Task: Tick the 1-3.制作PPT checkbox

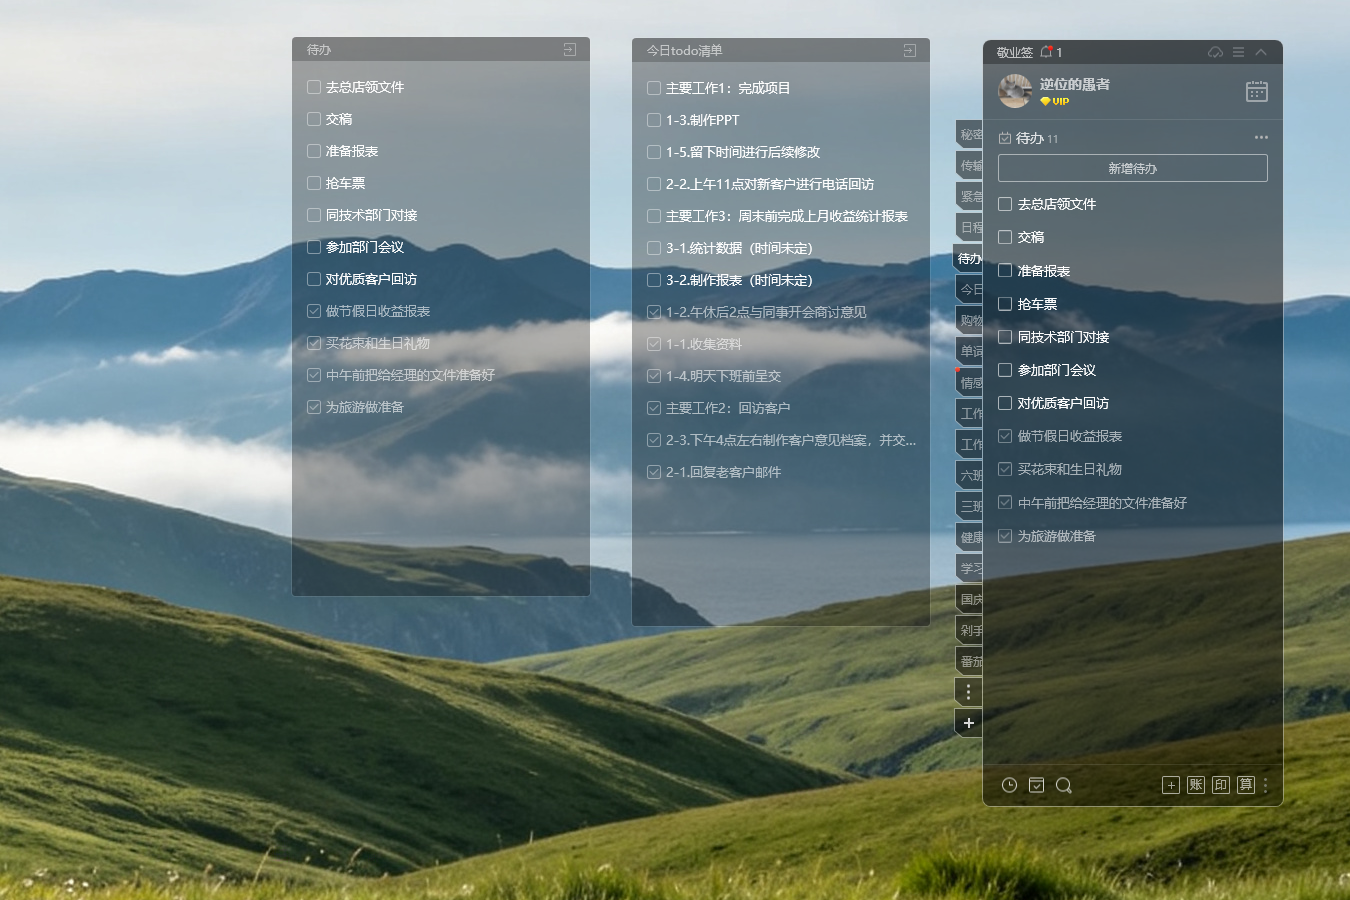Action: point(654,120)
